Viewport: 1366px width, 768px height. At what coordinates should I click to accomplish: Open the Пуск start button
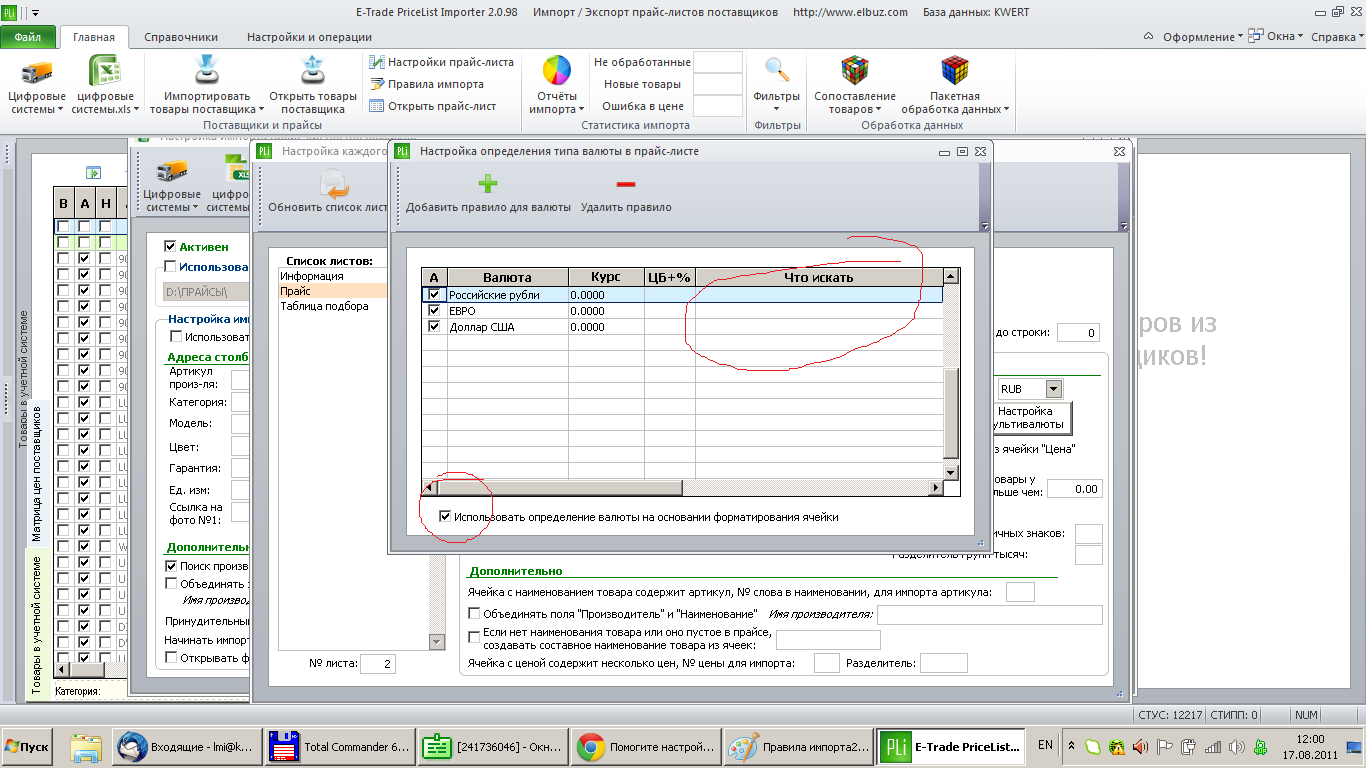click(28, 747)
